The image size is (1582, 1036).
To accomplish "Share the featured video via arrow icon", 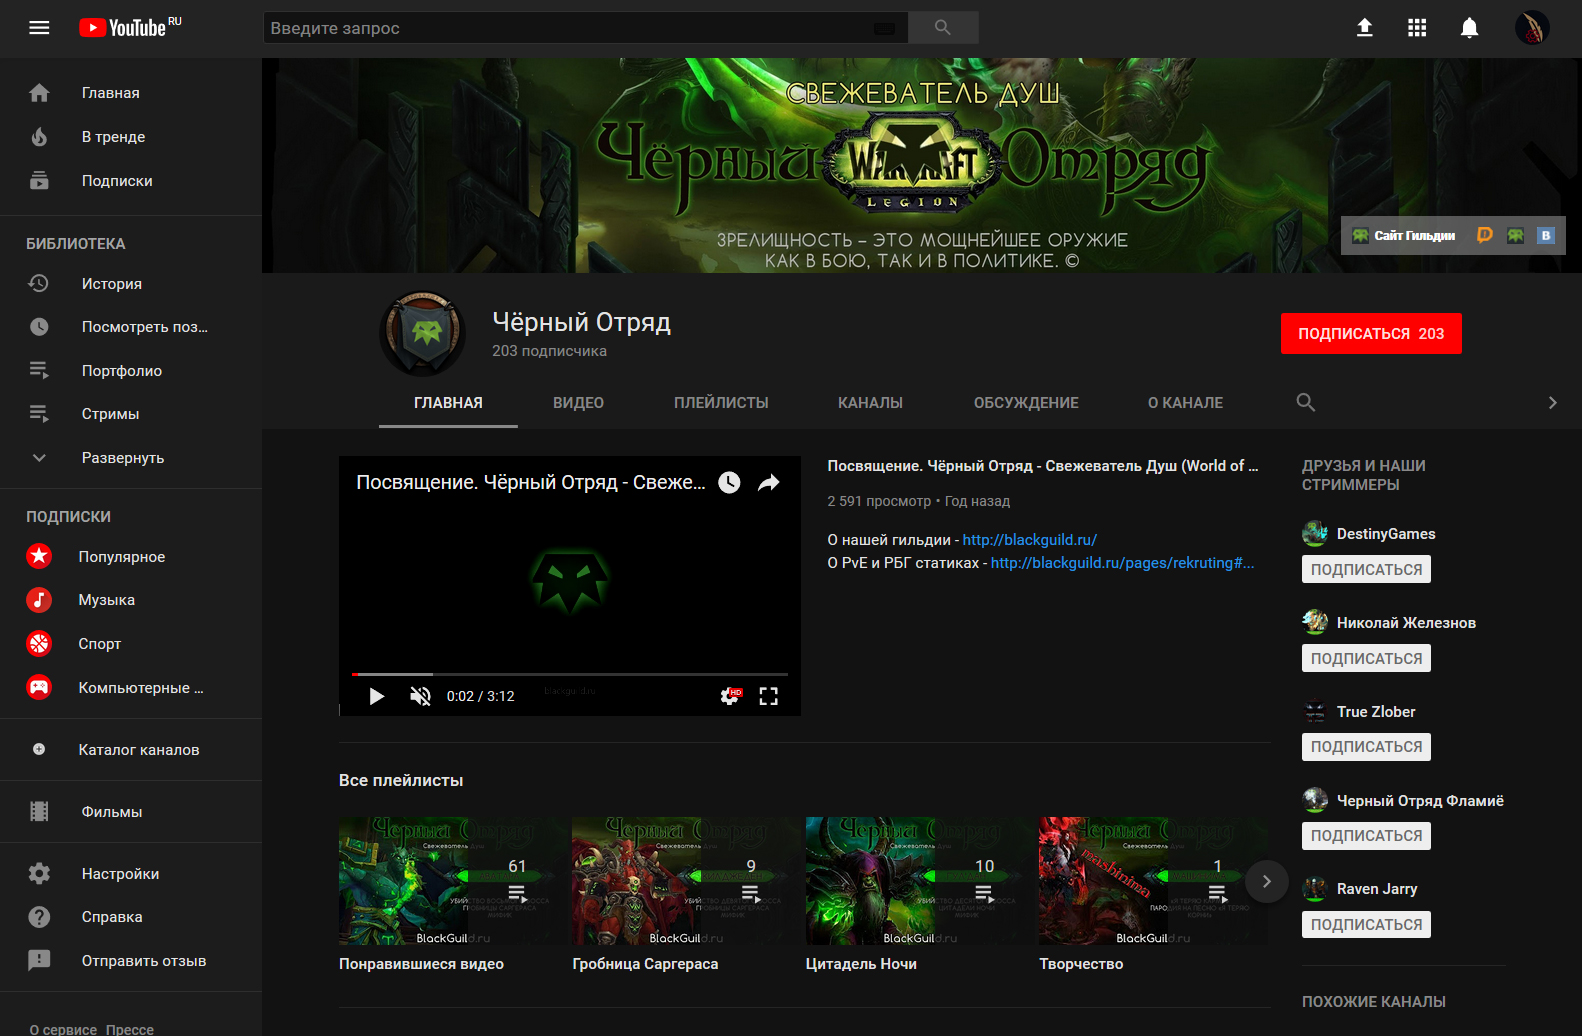I will pyautogui.click(x=768, y=483).
